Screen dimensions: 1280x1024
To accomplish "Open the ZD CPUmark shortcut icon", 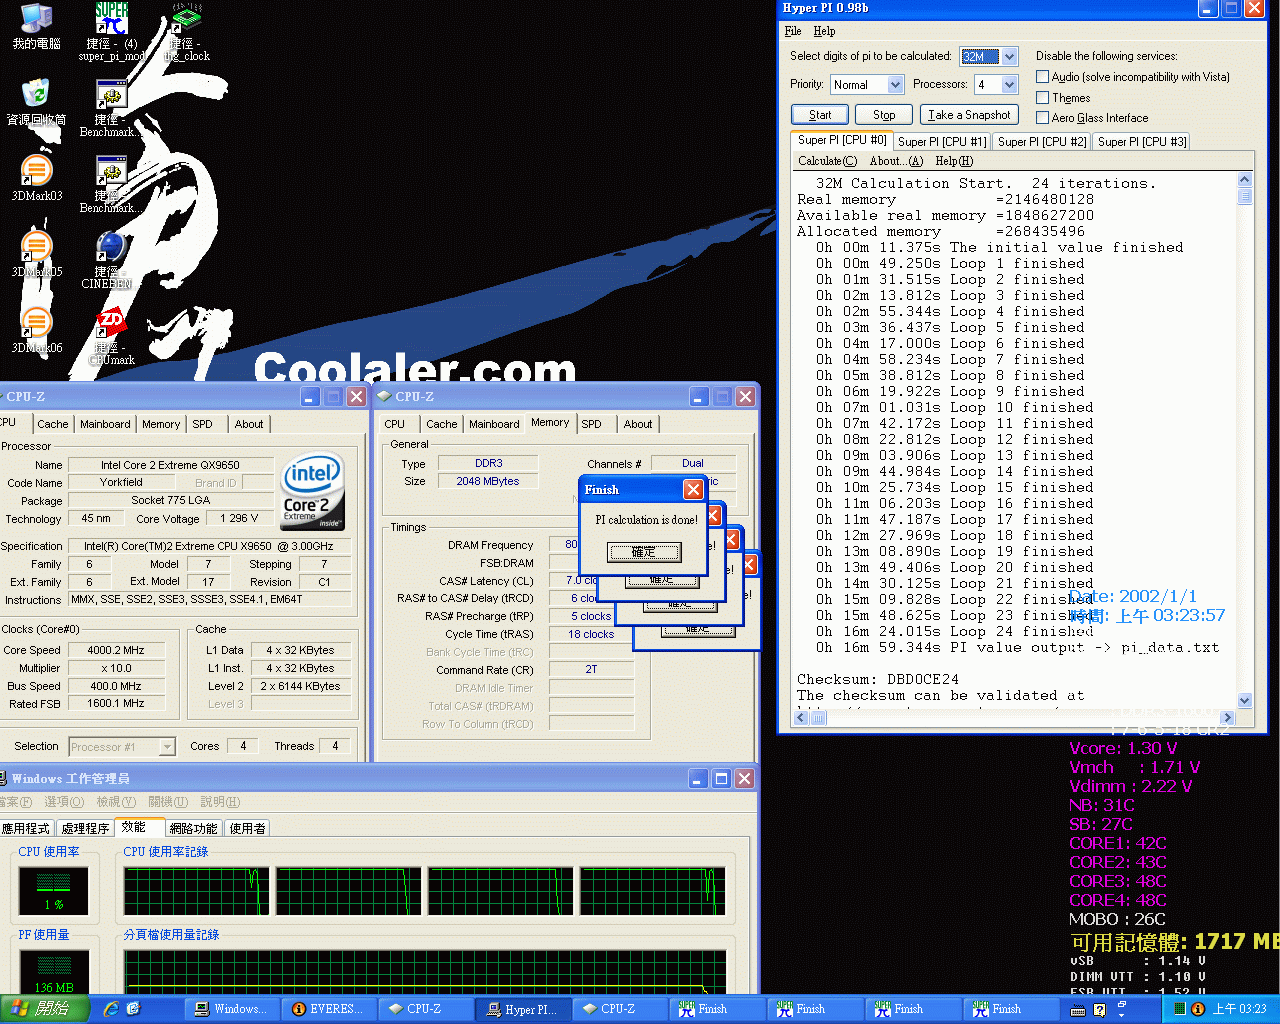I will coord(111,335).
